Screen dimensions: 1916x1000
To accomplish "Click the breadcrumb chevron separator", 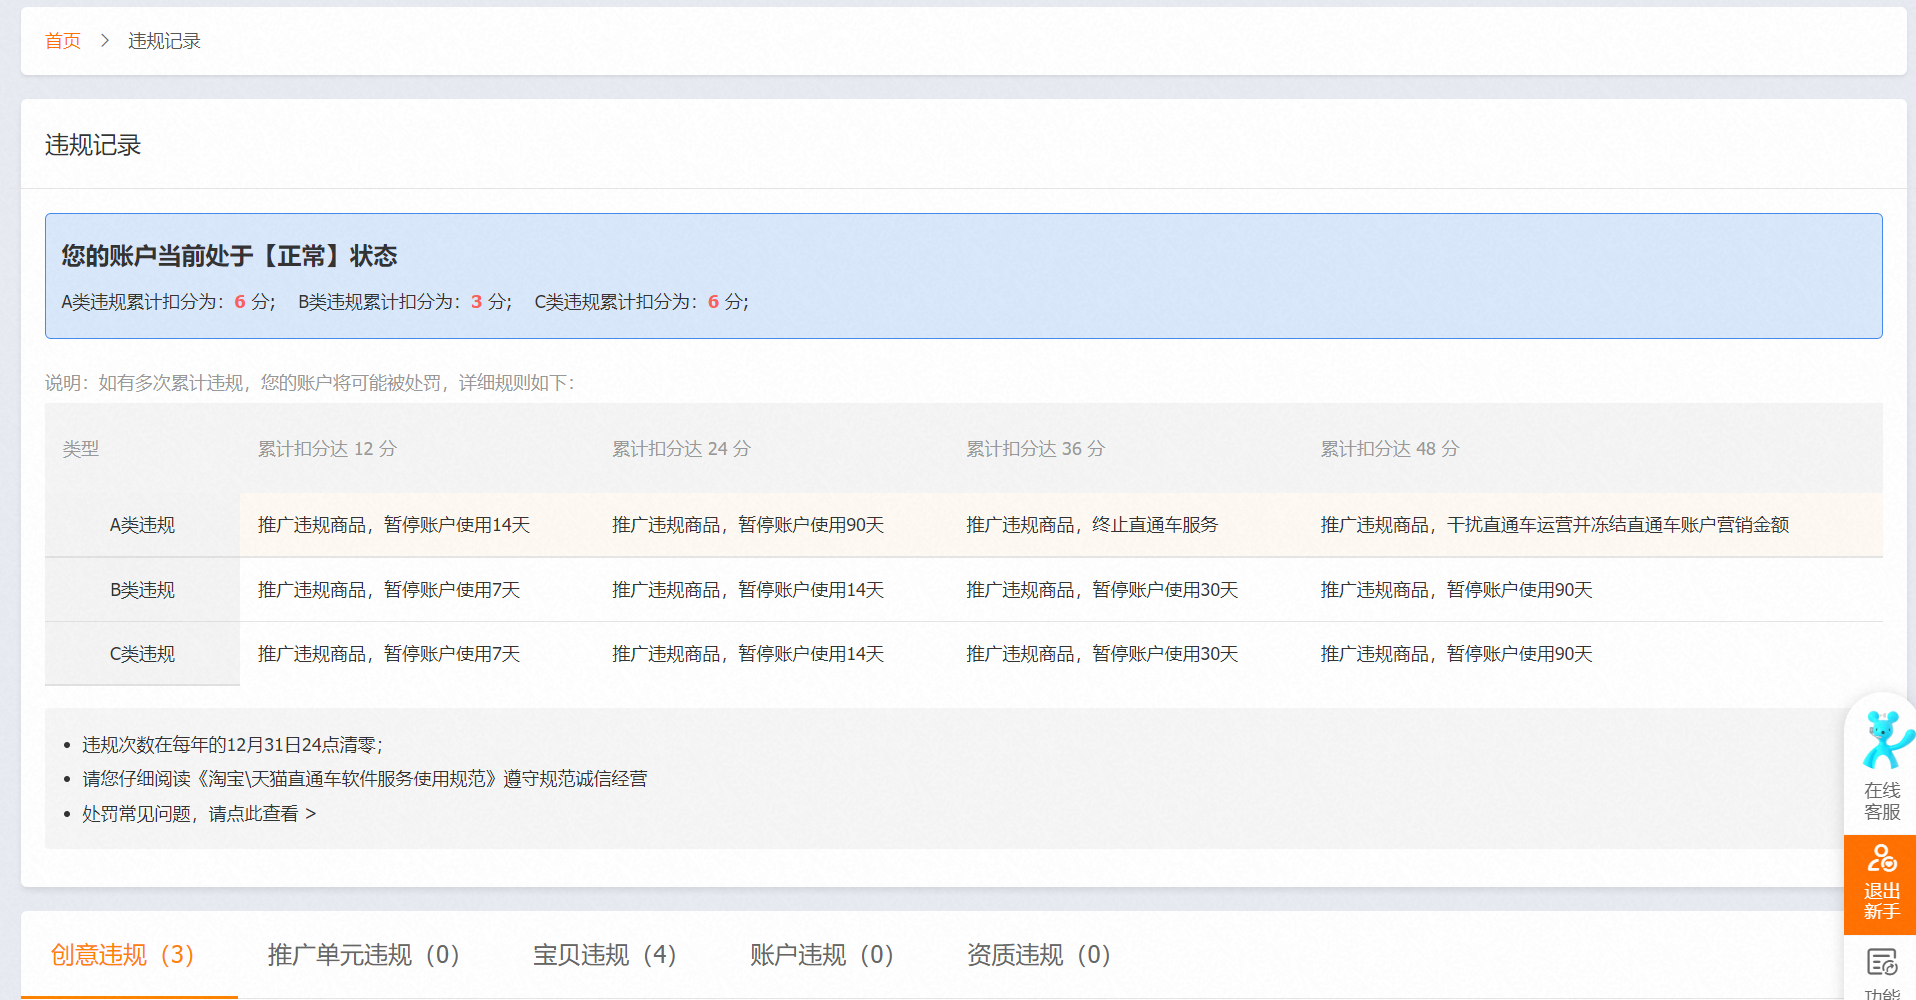I will point(103,40).
